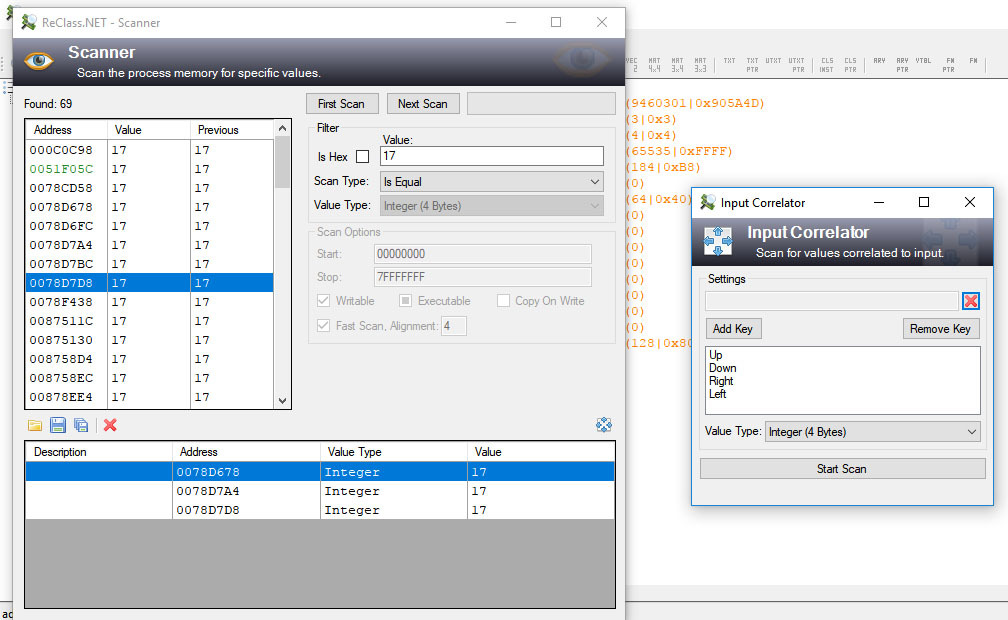Viewport: 1008px width, 620px height.
Task: Start Scan in the Input Correlator
Action: 841,468
